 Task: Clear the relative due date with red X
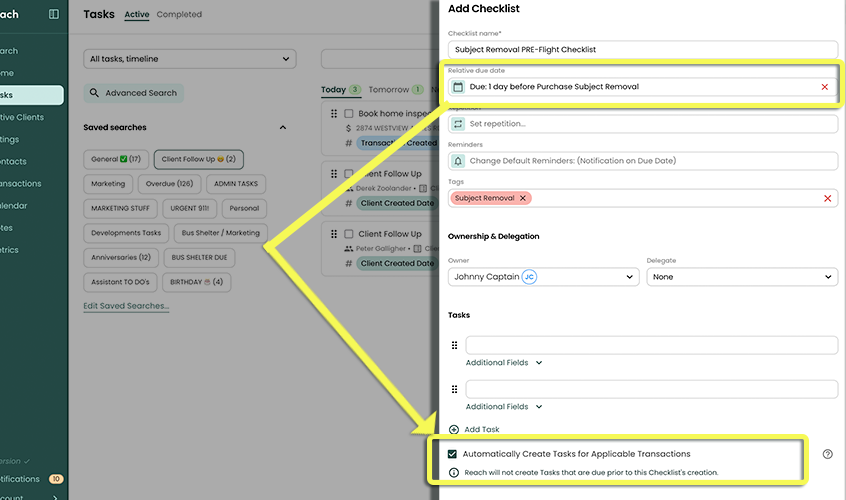825,87
